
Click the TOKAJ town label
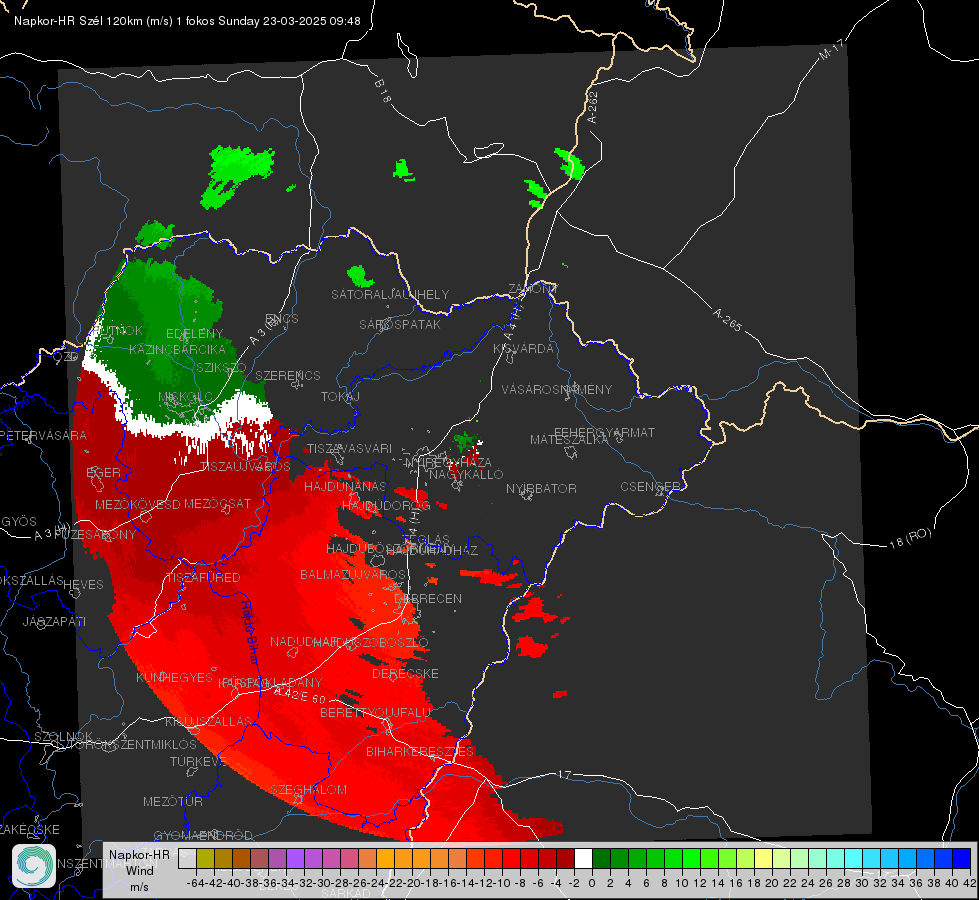click(340, 397)
